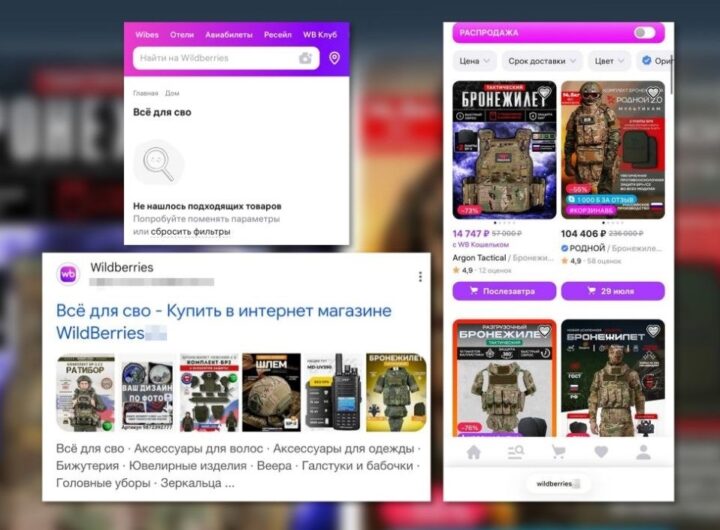Click the Главная breadcrumb
720x530 pixels.
146,93
